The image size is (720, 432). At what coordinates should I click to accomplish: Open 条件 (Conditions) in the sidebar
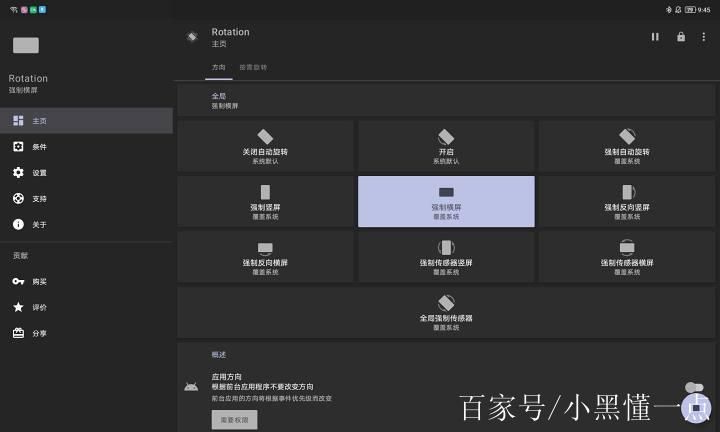(x=86, y=147)
